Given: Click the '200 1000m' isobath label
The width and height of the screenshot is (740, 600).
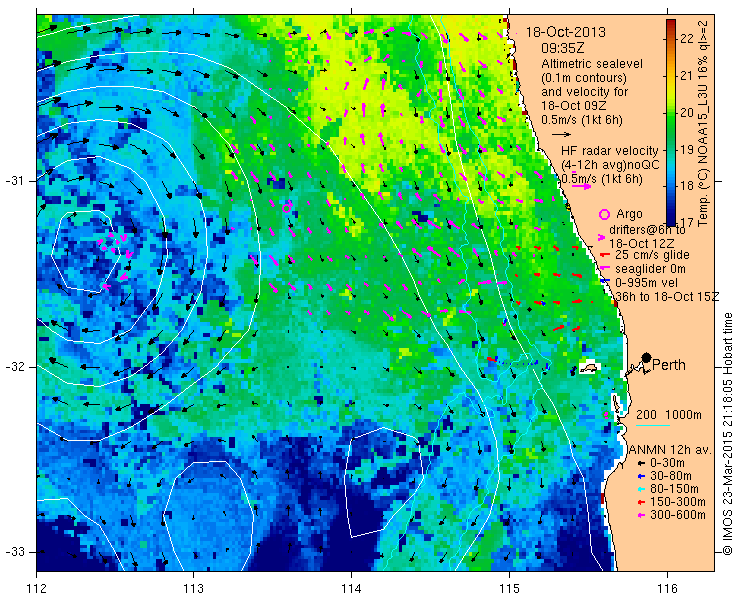Looking at the screenshot, I should point(669,415).
